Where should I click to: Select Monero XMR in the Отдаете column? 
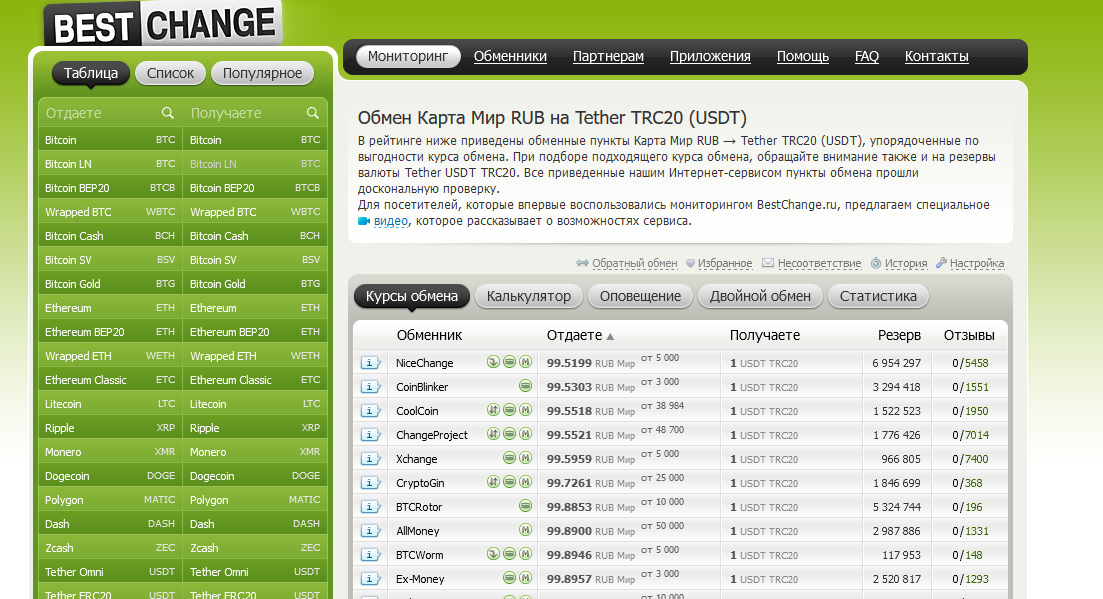tap(110, 452)
